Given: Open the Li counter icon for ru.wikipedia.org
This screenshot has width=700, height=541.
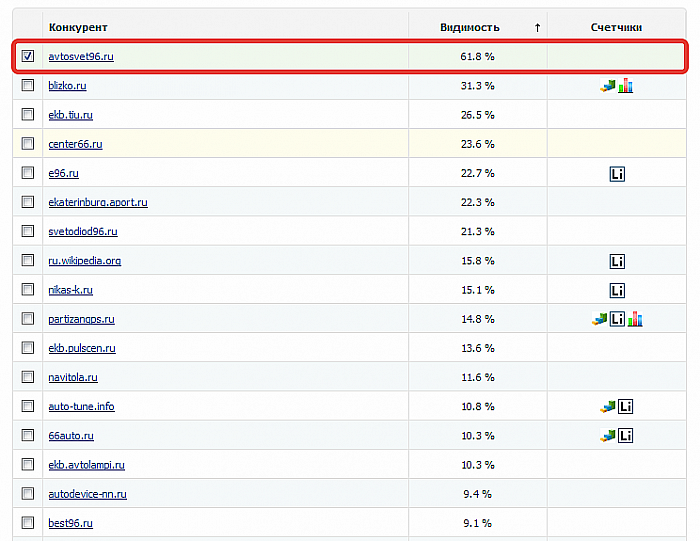Looking at the screenshot, I should pos(617,261).
